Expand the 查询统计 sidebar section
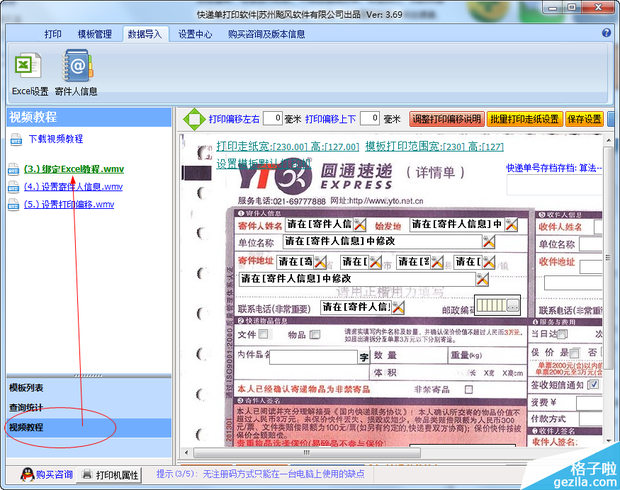Screen dimensions: 620x490 click(x=27, y=407)
